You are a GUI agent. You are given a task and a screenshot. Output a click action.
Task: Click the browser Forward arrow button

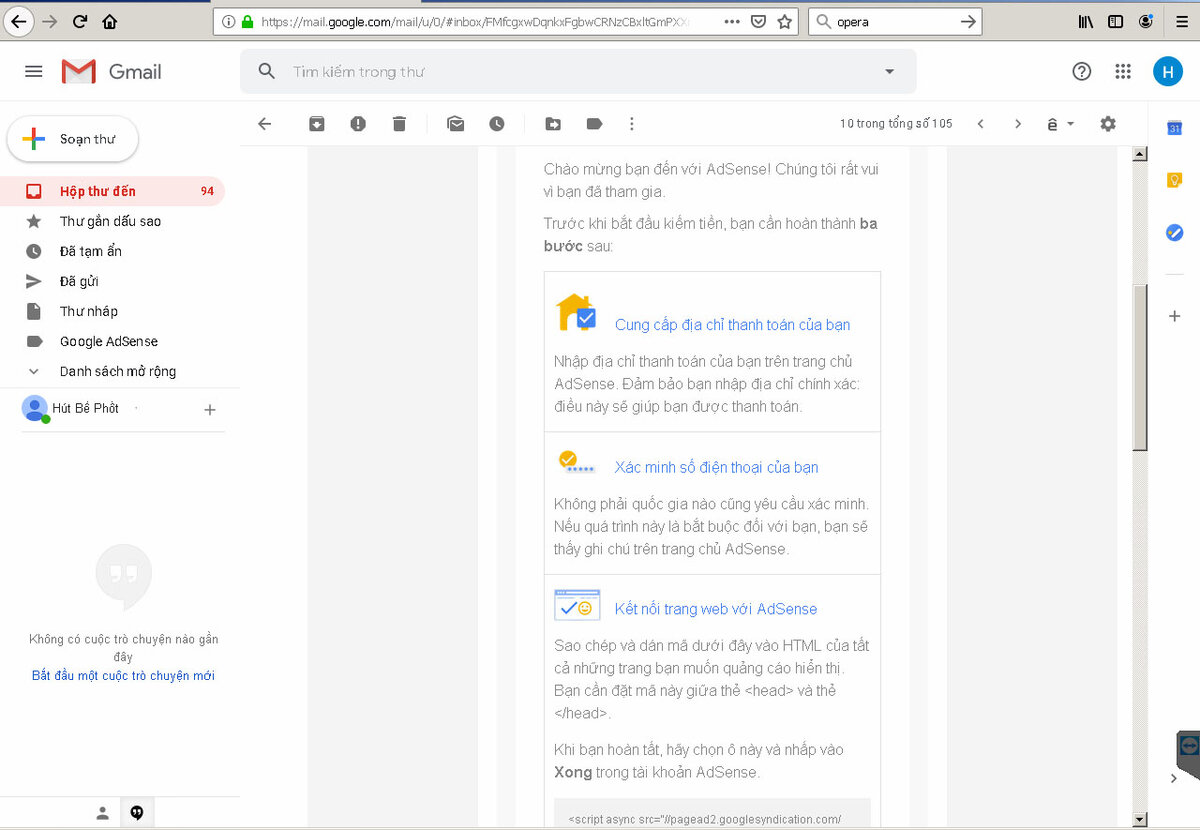point(50,21)
